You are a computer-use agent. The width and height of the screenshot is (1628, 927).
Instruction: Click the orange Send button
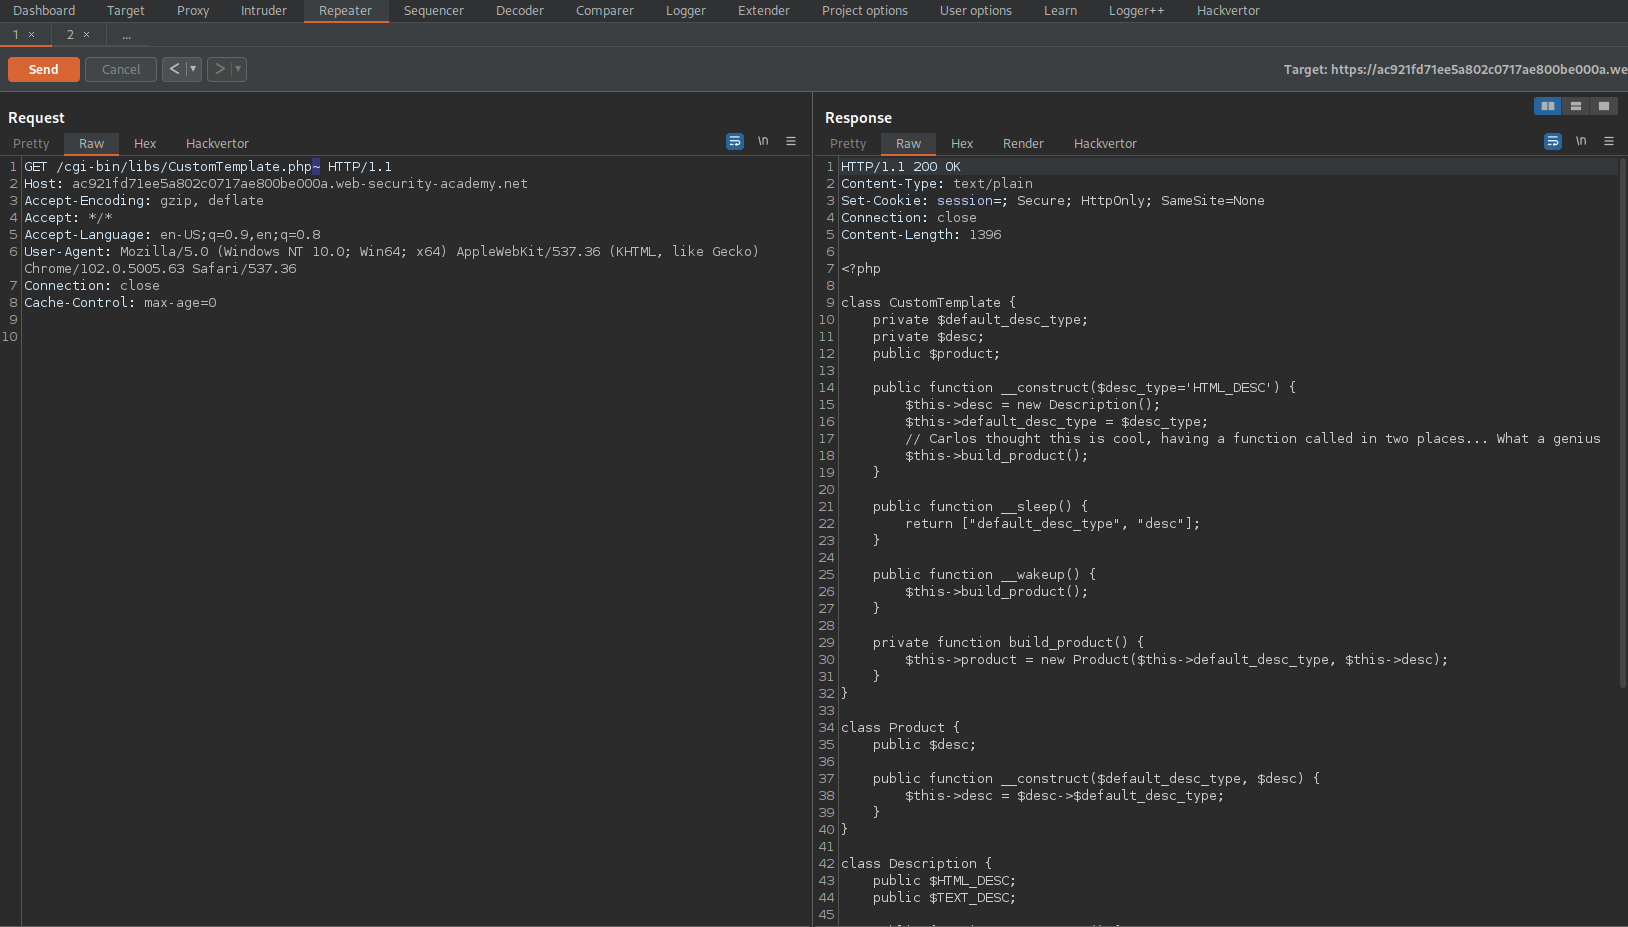(x=44, y=69)
